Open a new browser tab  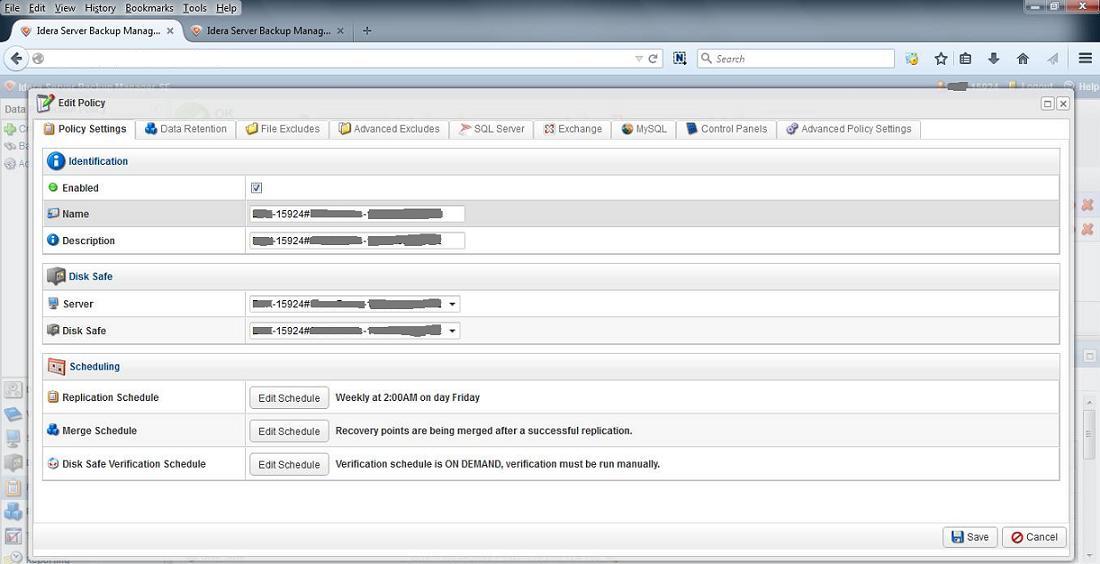(367, 31)
